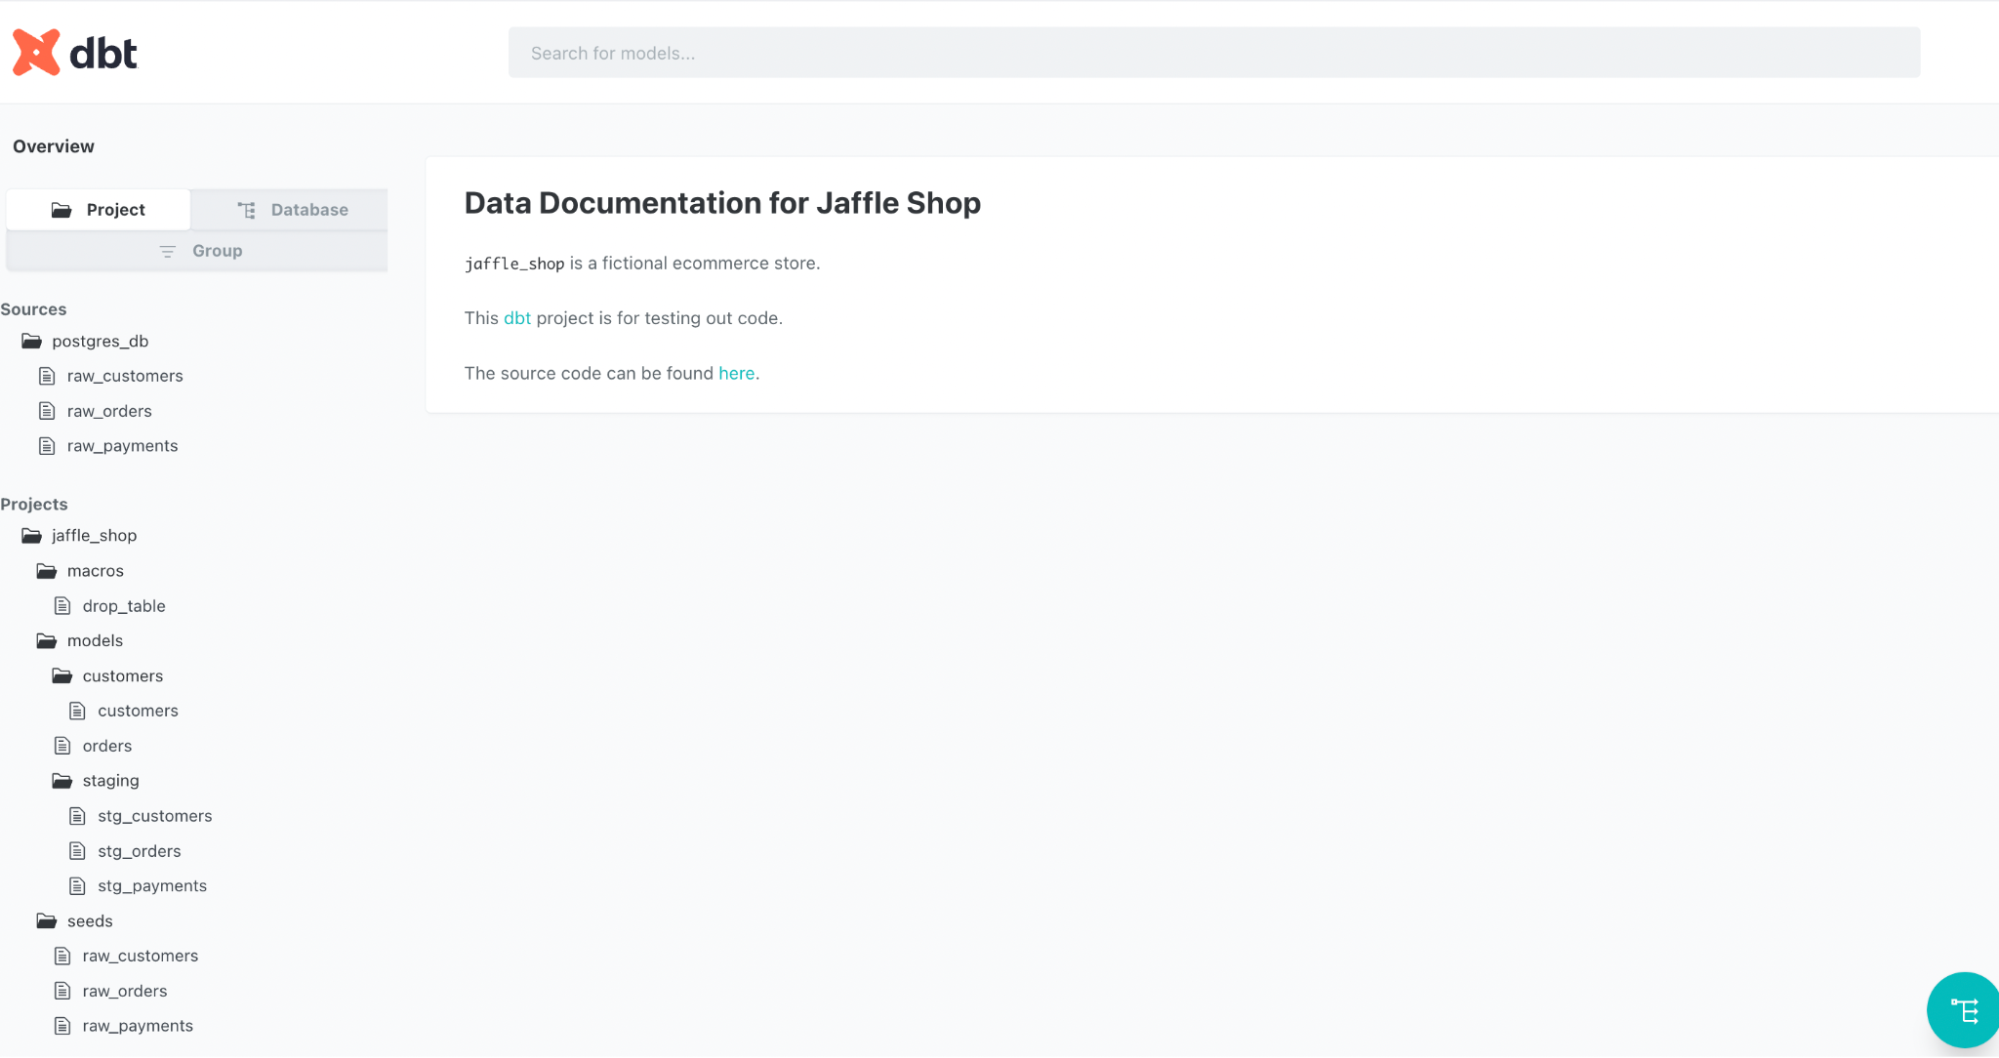The height and width of the screenshot is (1058, 1999).
Task: Open the lineage graph floating button
Action: [1963, 1010]
